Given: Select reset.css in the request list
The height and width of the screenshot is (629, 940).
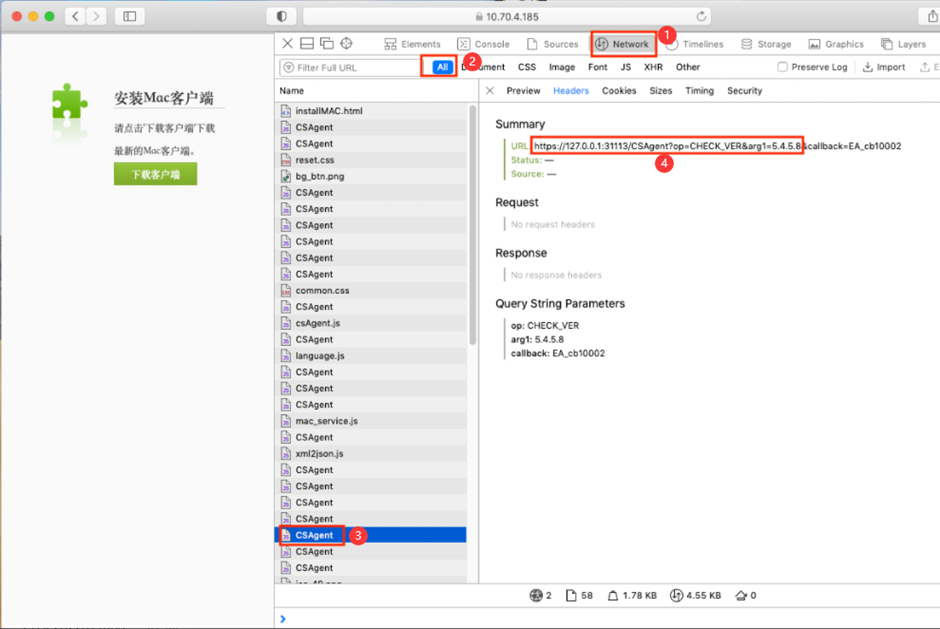Looking at the screenshot, I should [x=370, y=160].
